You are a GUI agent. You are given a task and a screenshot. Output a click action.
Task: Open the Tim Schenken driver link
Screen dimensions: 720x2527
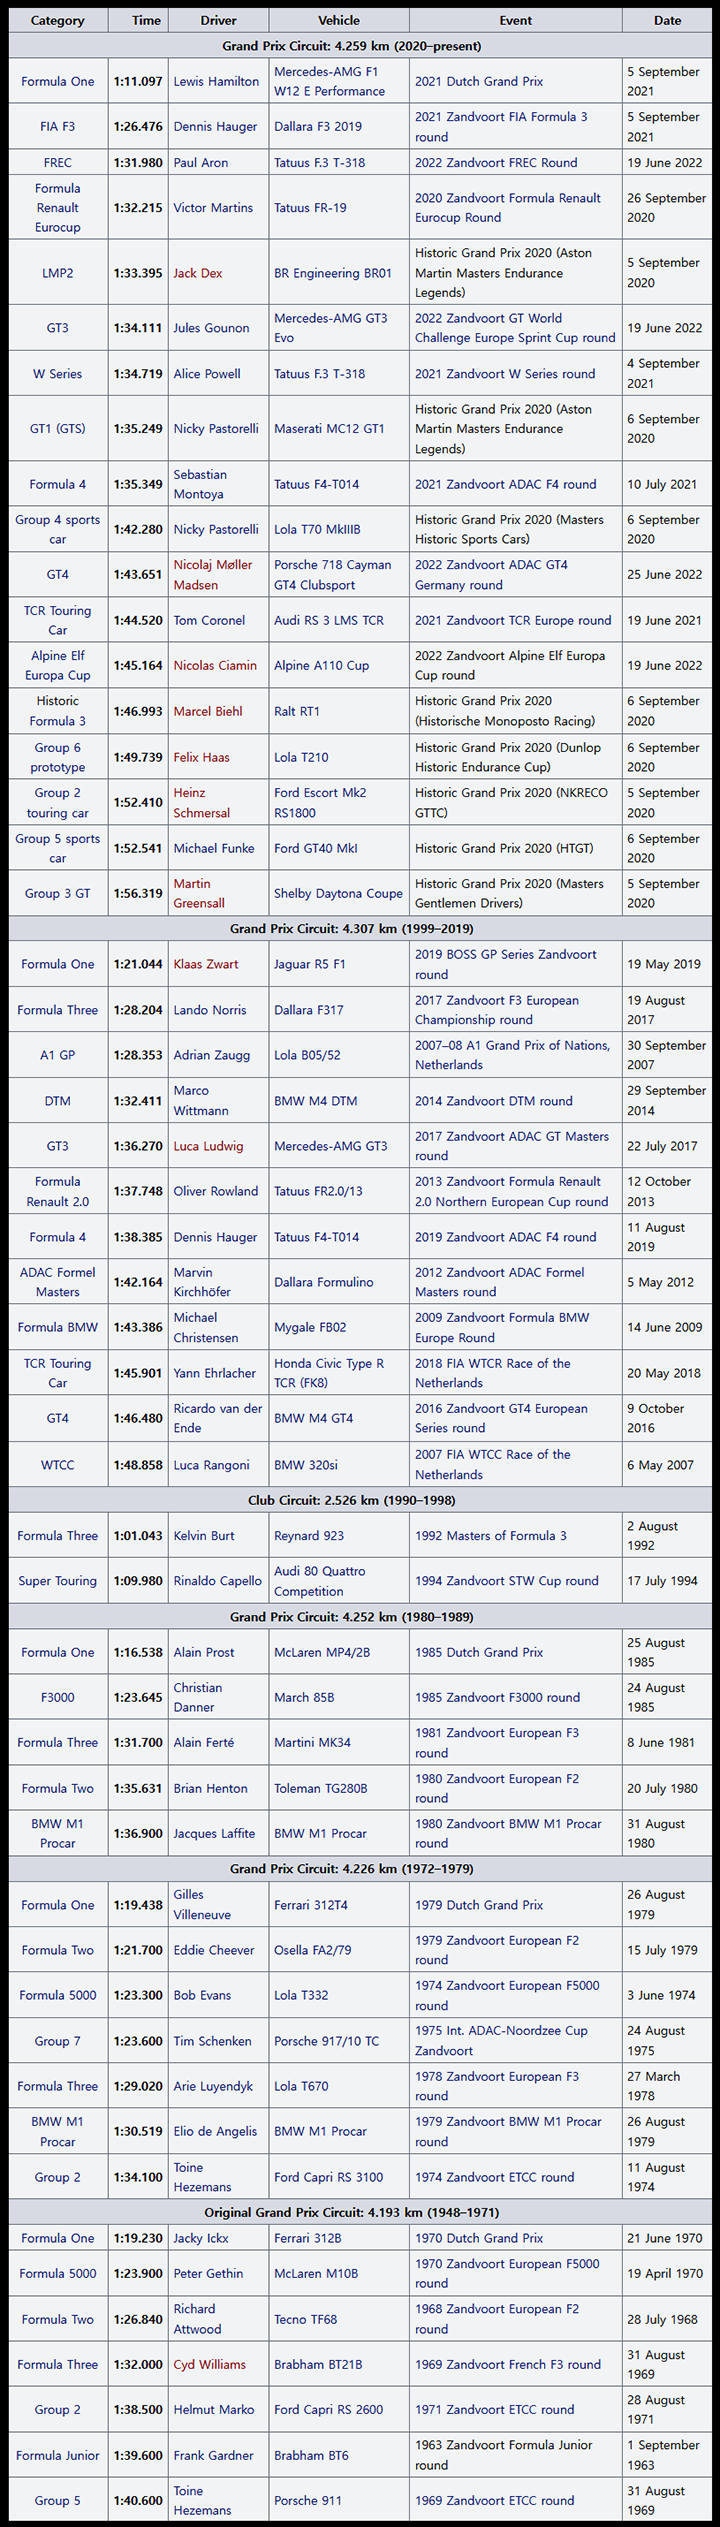213,2042
